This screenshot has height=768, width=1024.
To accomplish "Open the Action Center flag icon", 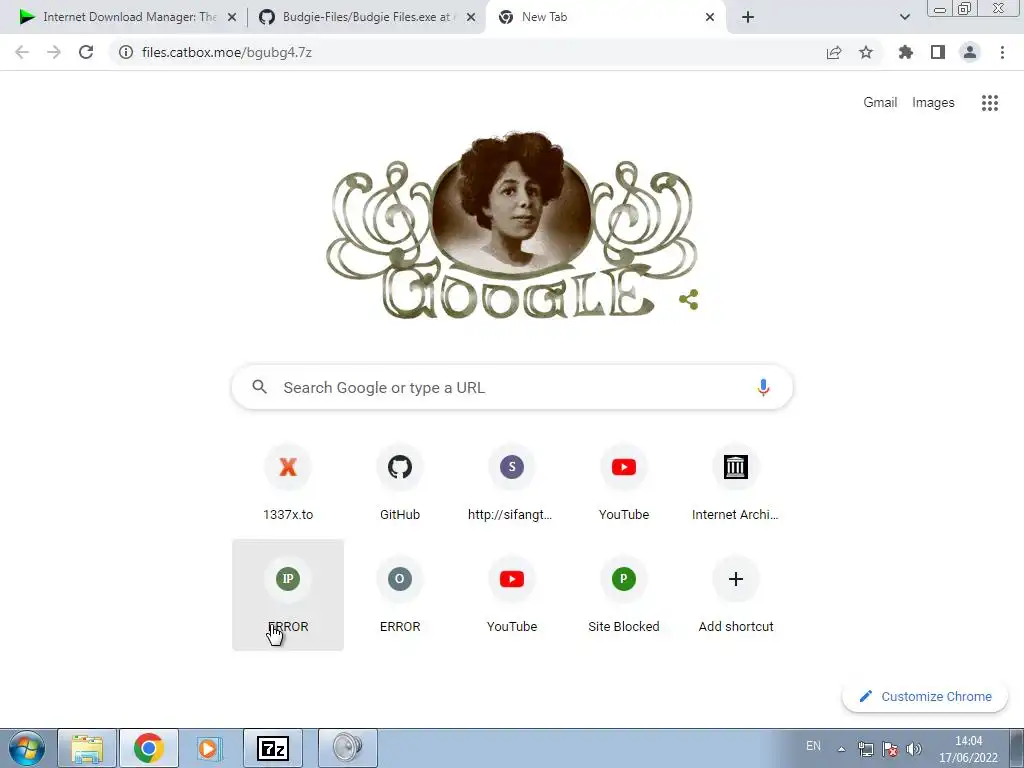I will click(x=889, y=749).
